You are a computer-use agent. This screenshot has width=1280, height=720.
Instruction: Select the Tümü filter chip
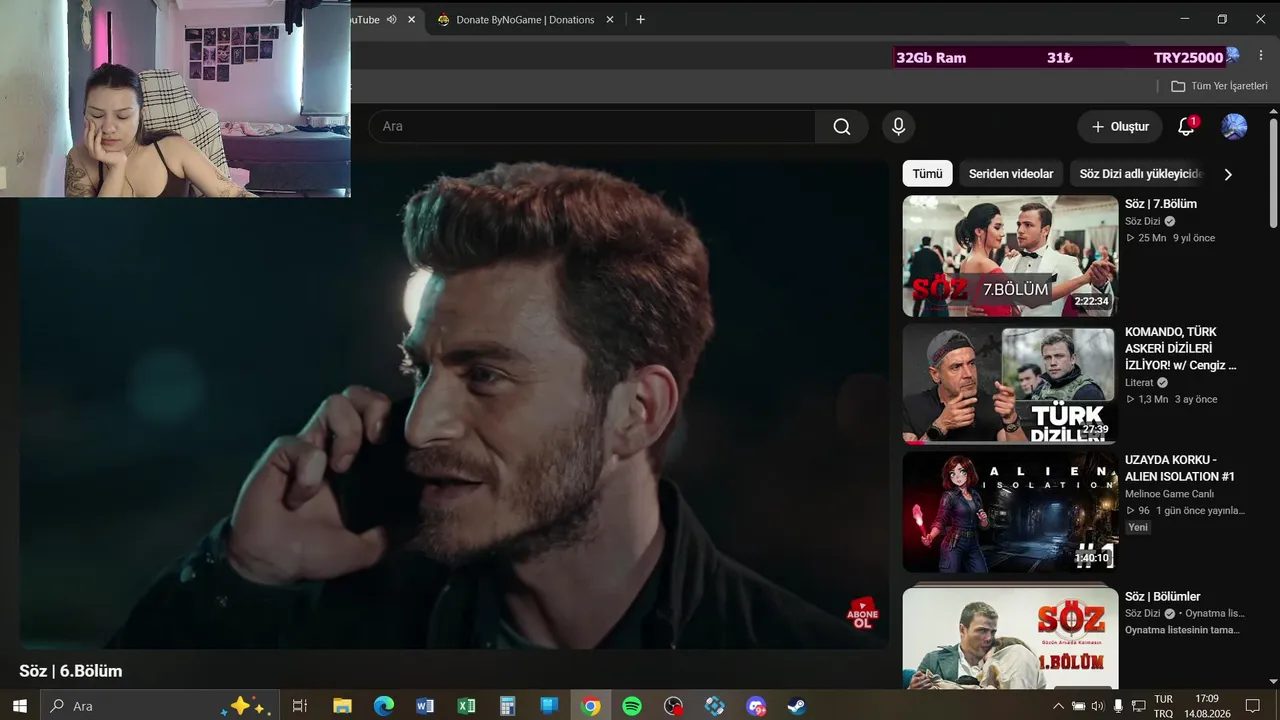click(927, 174)
